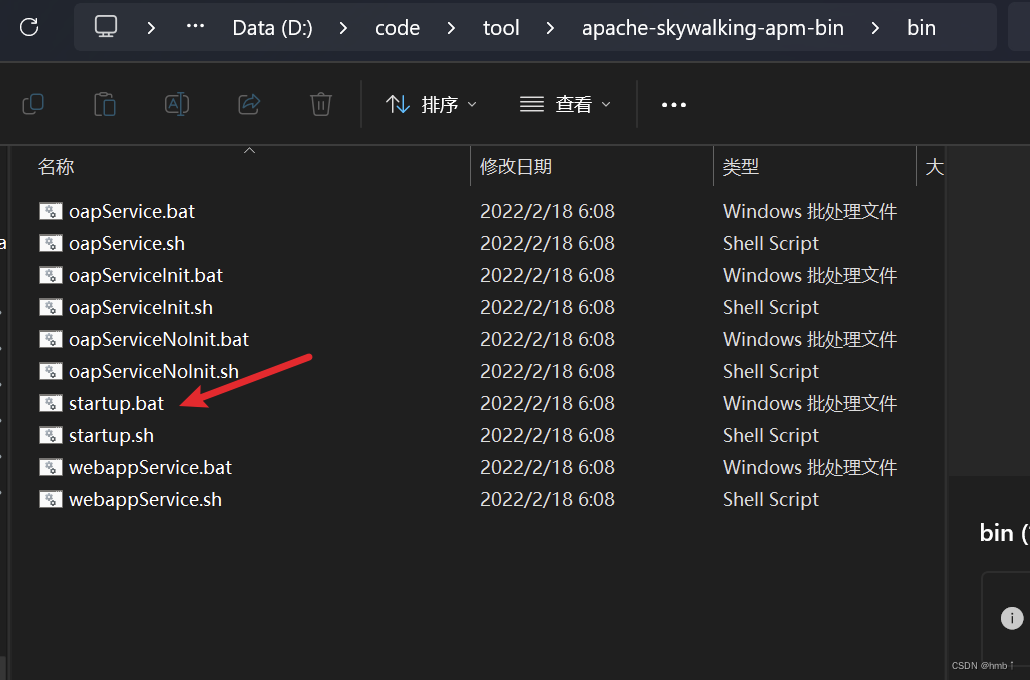Image resolution: width=1030 pixels, height=680 pixels.
Task: Click the oapService.bat file icon
Action: tap(51, 211)
